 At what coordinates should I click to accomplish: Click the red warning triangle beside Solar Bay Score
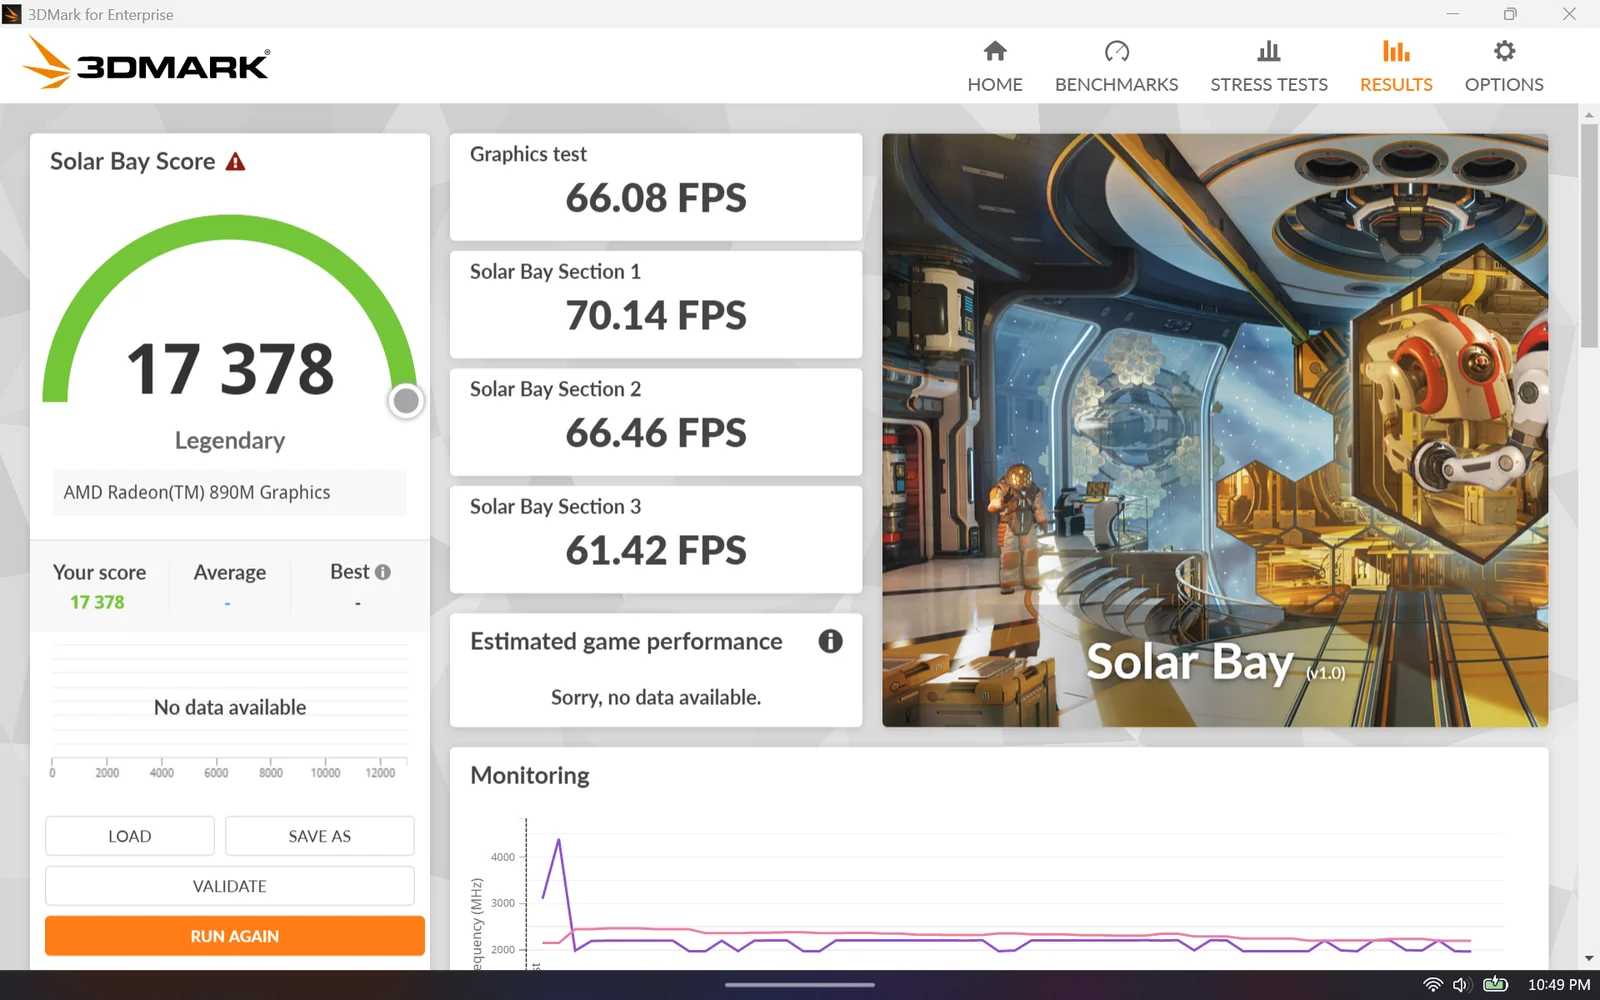(236, 162)
